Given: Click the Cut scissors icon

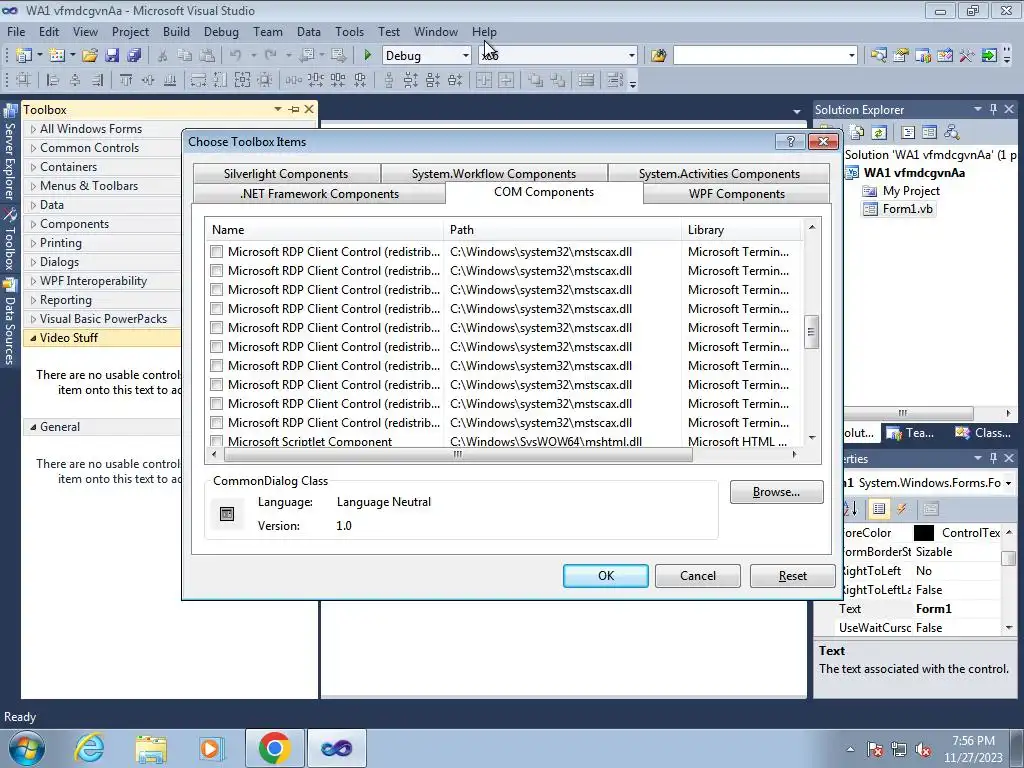Looking at the screenshot, I should click(163, 56).
